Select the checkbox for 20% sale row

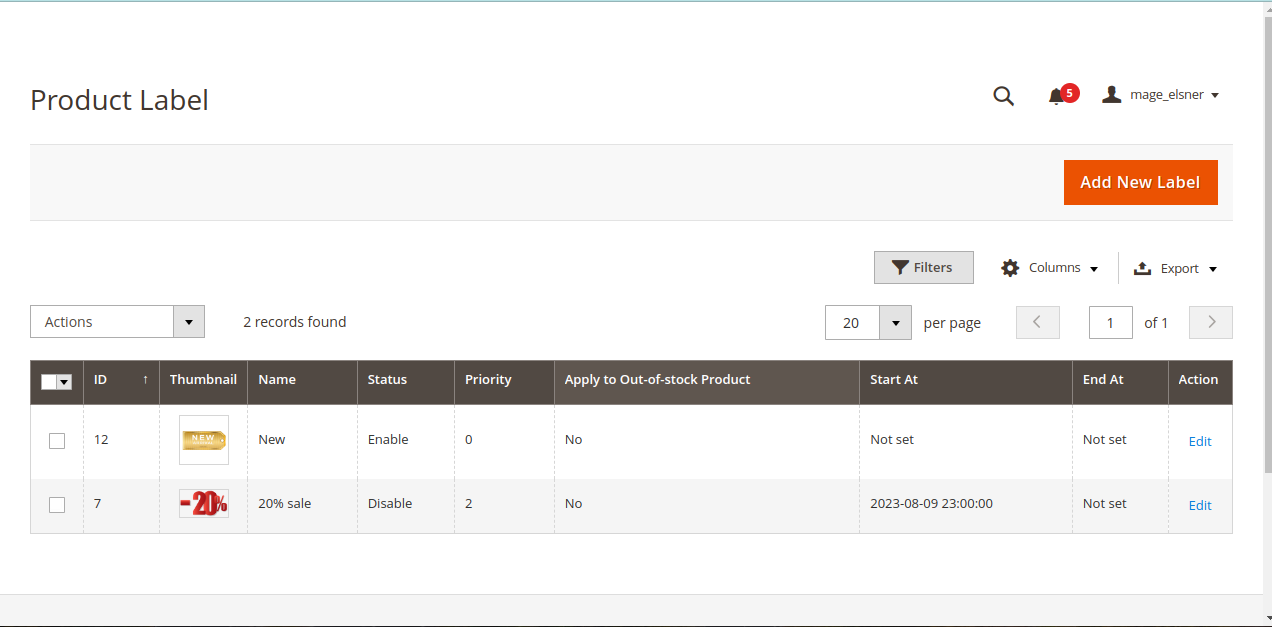(57, 505)
